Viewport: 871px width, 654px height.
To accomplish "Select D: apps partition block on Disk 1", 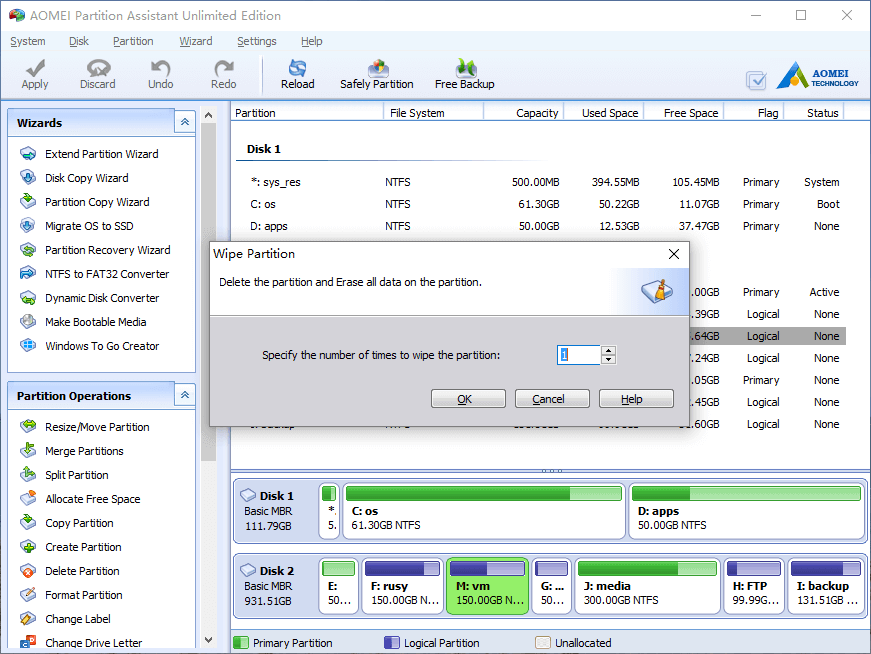I will pos(747,511).
